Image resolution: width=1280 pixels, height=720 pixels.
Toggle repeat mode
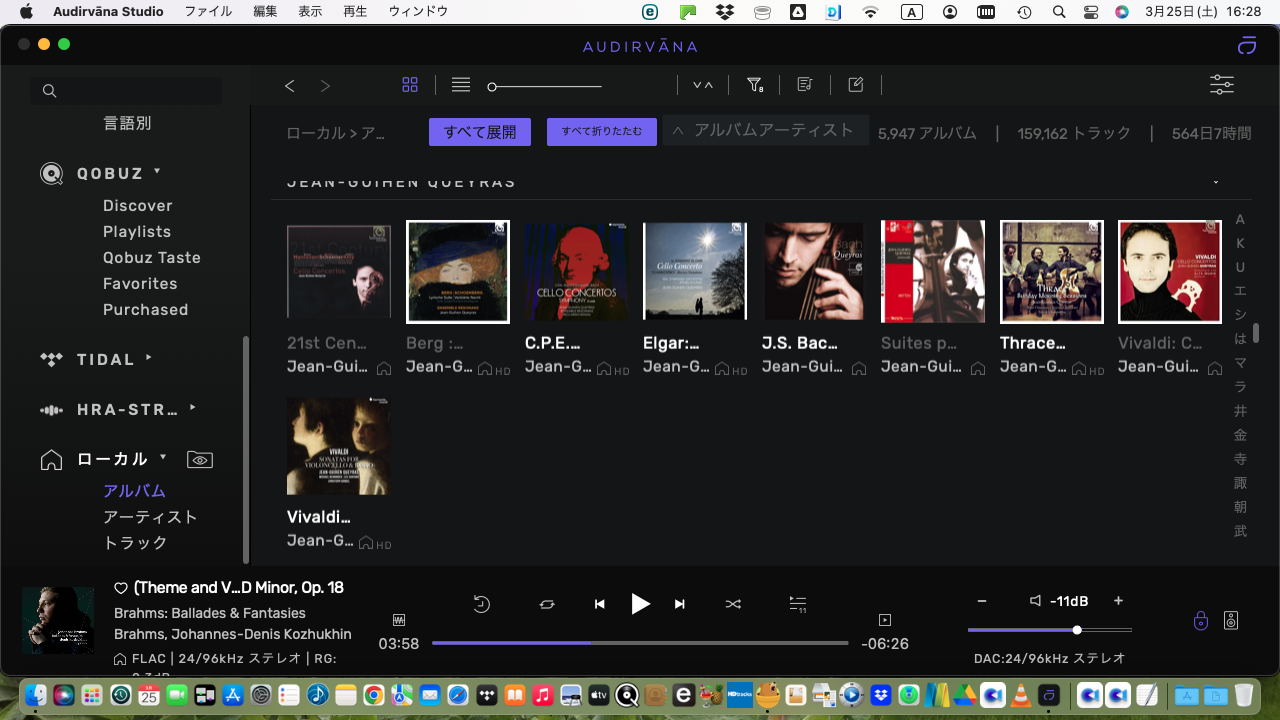tap(547, 604)
